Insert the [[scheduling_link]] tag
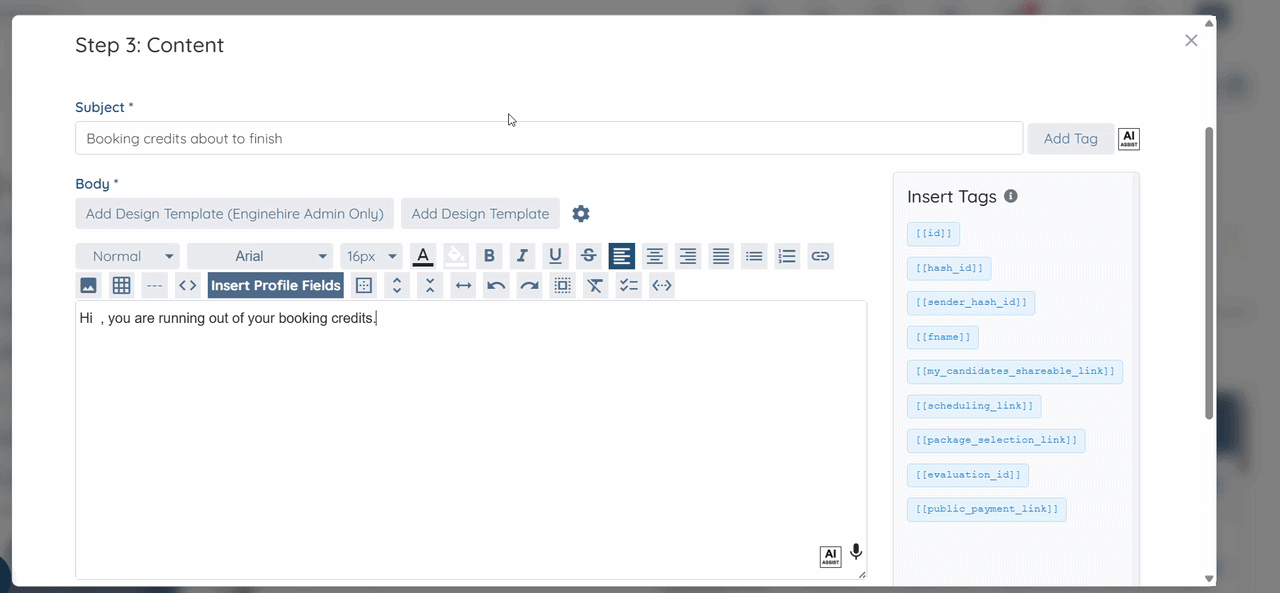The height and width of the screenshot is (593, 1280). coord(975,406)
